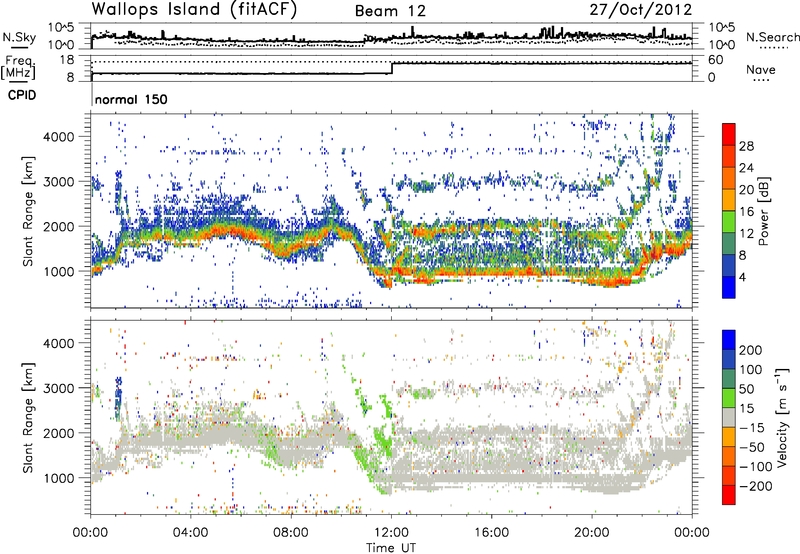Click solid line sample under 'N.Sky' legend
Screen dimensions: 800x554
[x=19, y=48]
